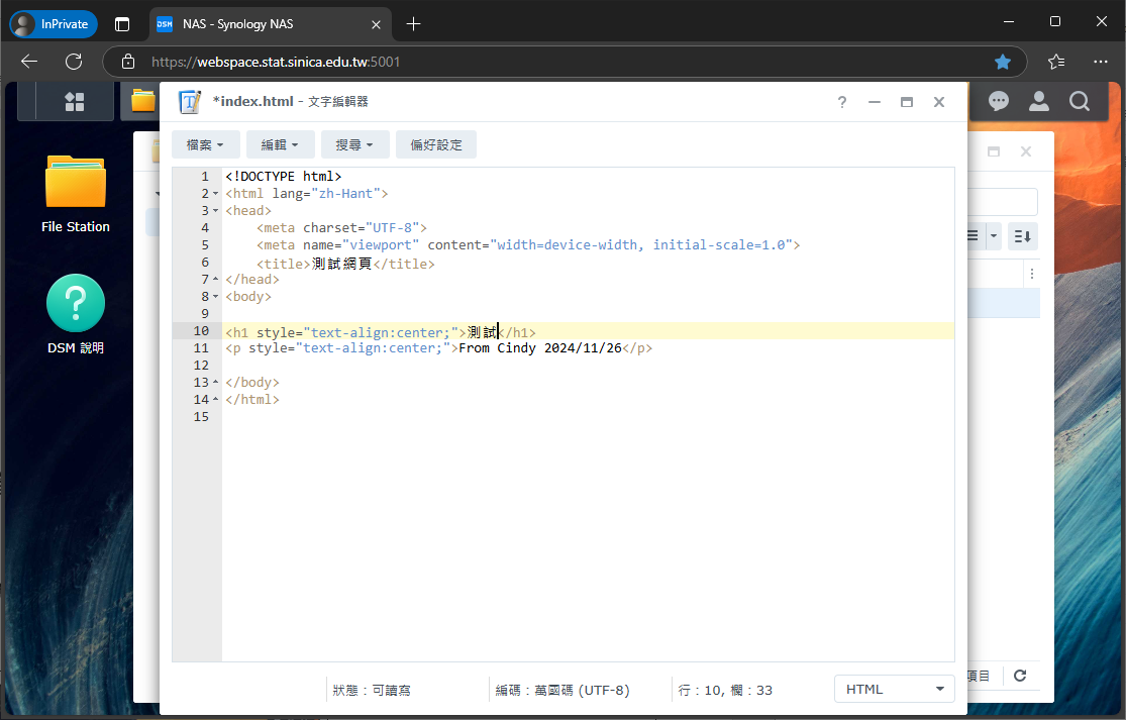1126x720 pixels.
Task: Open the DSM user account icon
Action: point(1039,101)
